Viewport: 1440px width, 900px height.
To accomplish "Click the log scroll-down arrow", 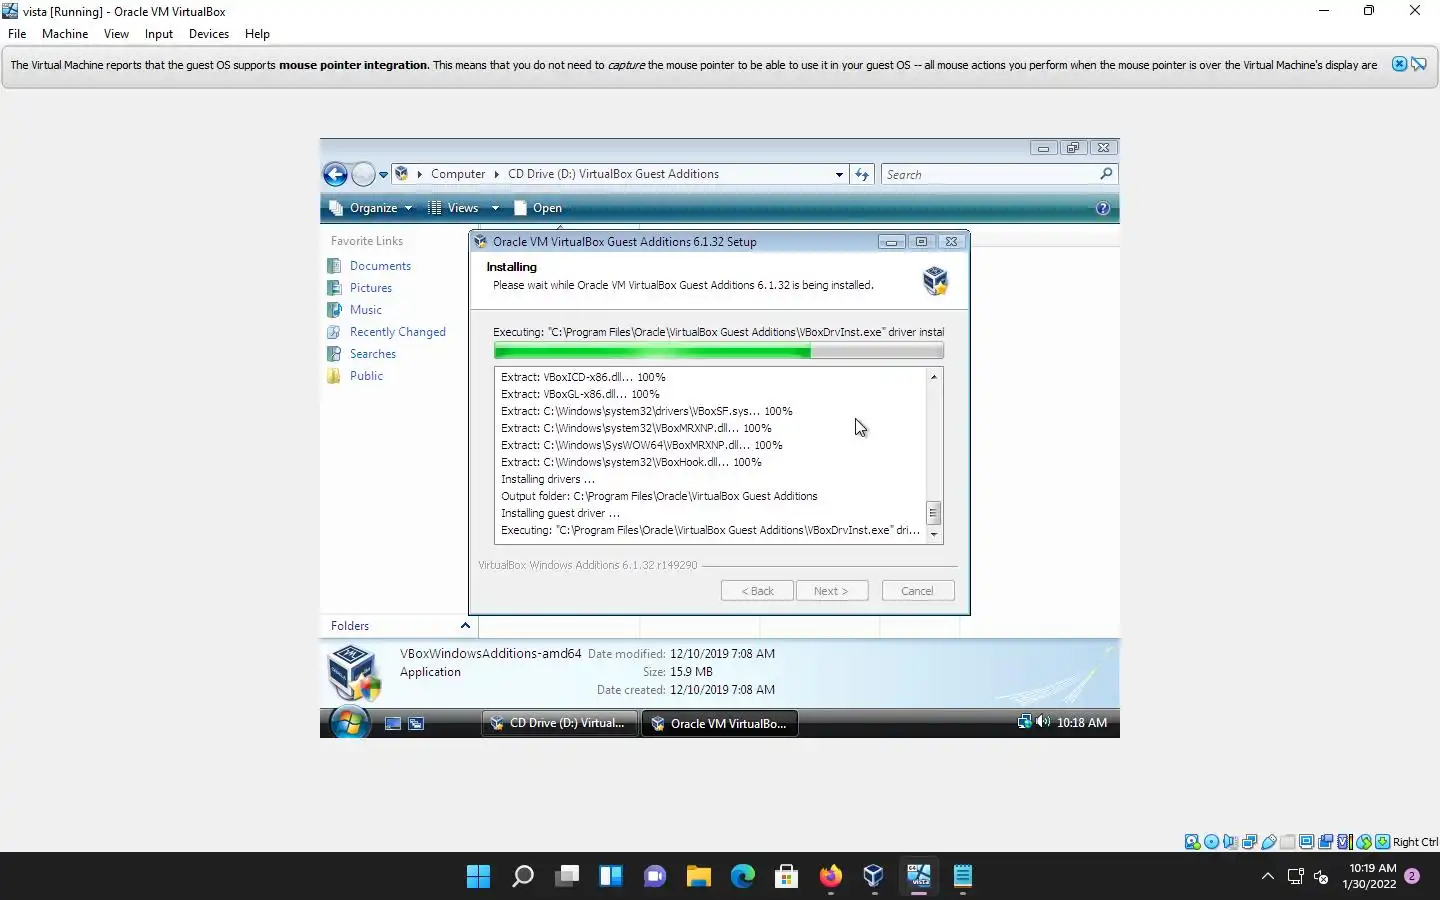I will pyautogui.click(x=933, y=535).
